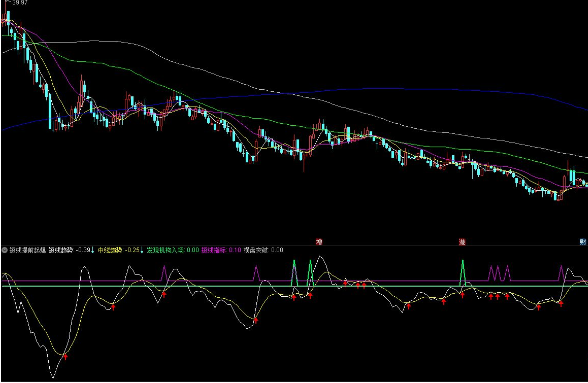
Task: Click the rightmost red event marker on the time axis
Action: click(462, 242)
